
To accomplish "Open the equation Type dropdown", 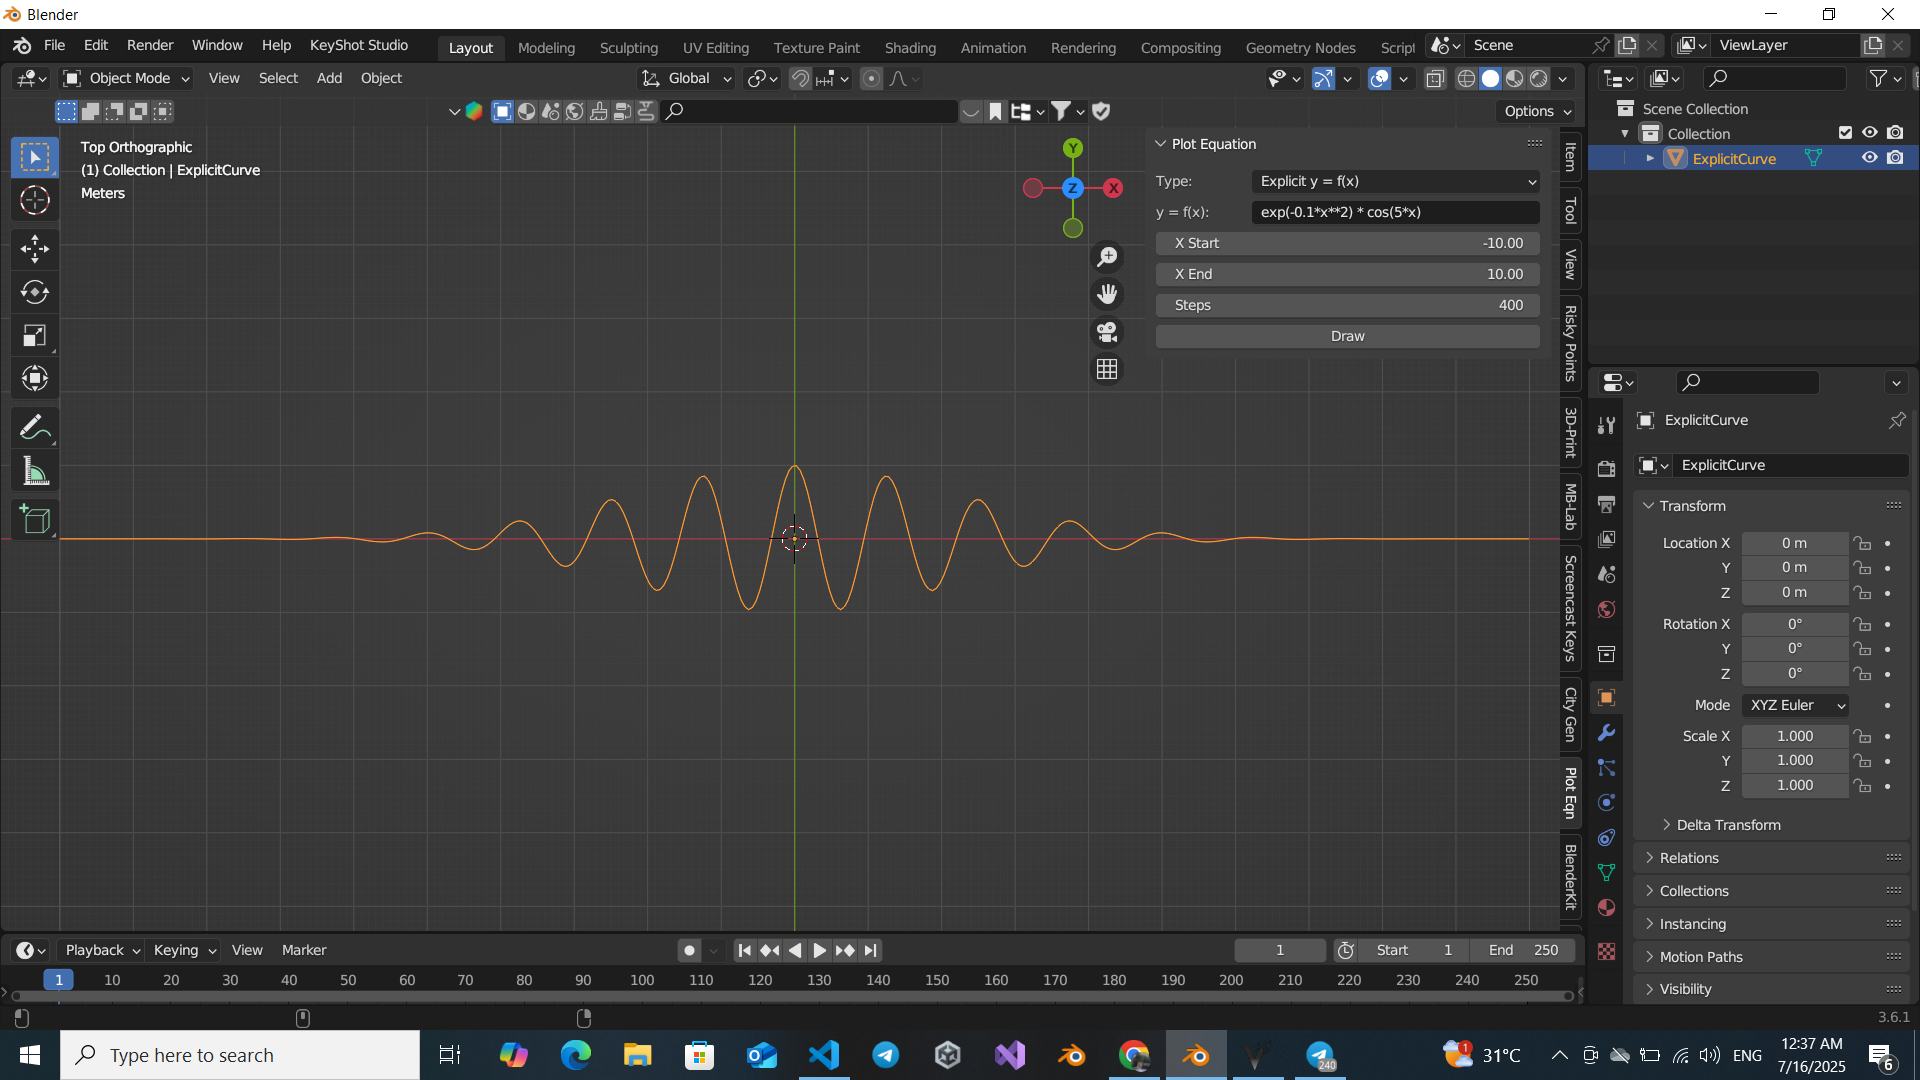I will point(1395,181).
